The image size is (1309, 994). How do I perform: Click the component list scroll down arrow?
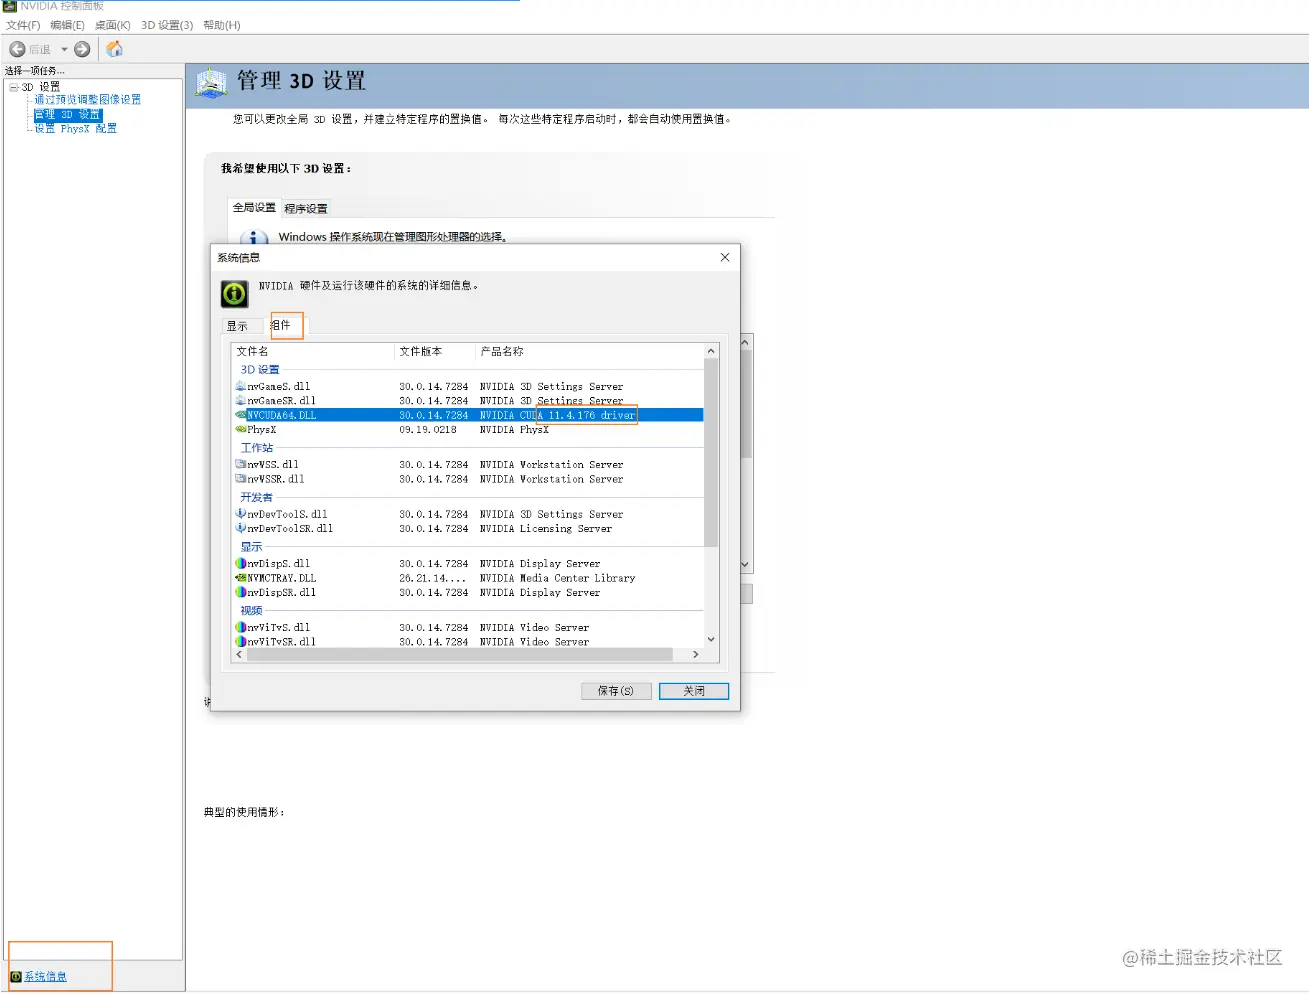click(x=711, y=640)
